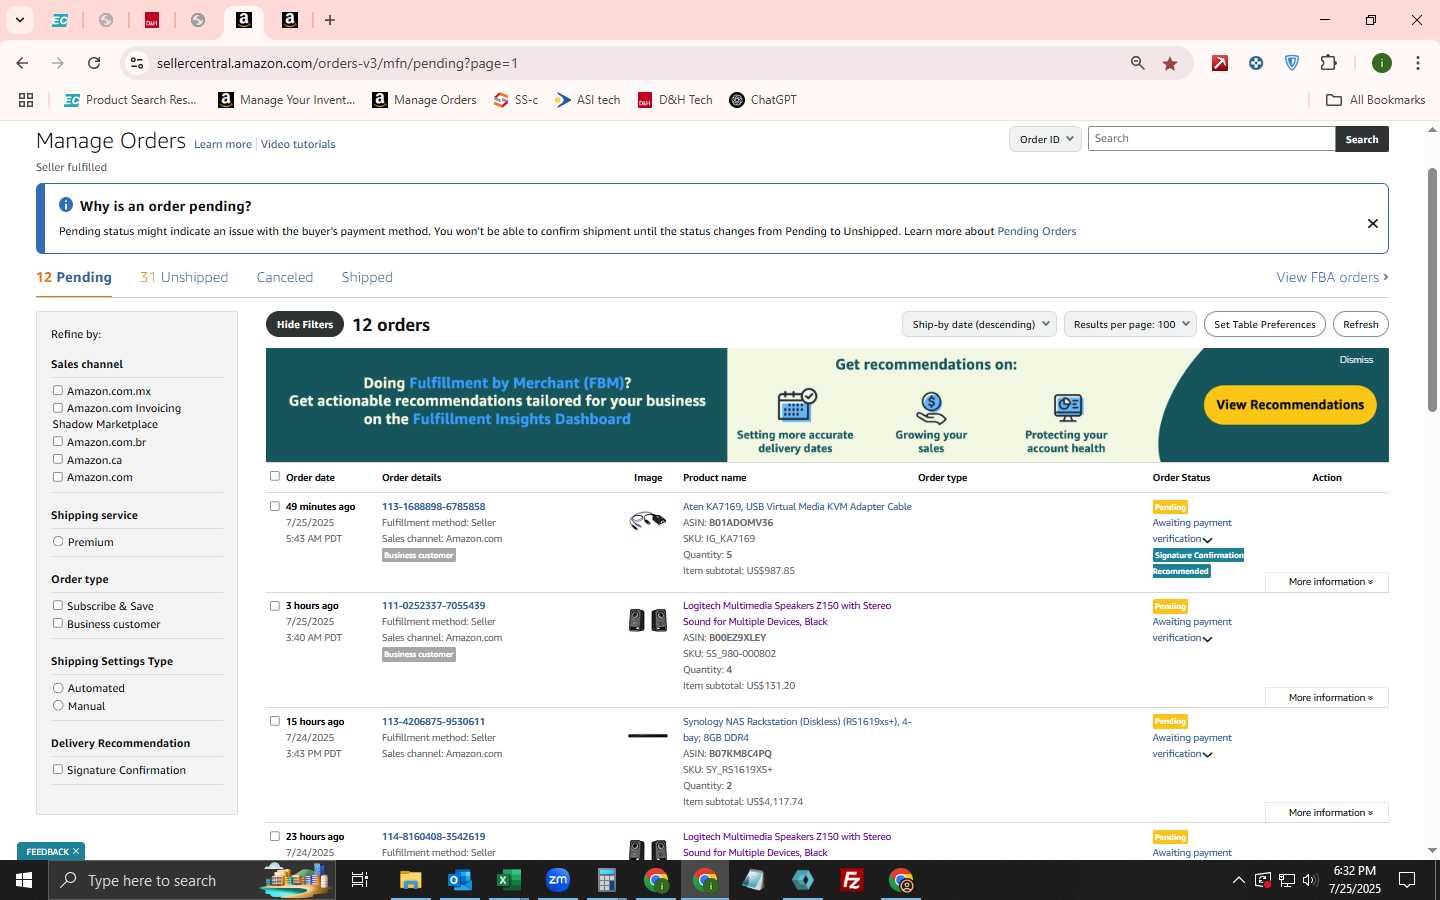The width and height of the screenshot is (1440, 900).
Task: Check the Signature Confirmation filter
Action: point(57,769)
